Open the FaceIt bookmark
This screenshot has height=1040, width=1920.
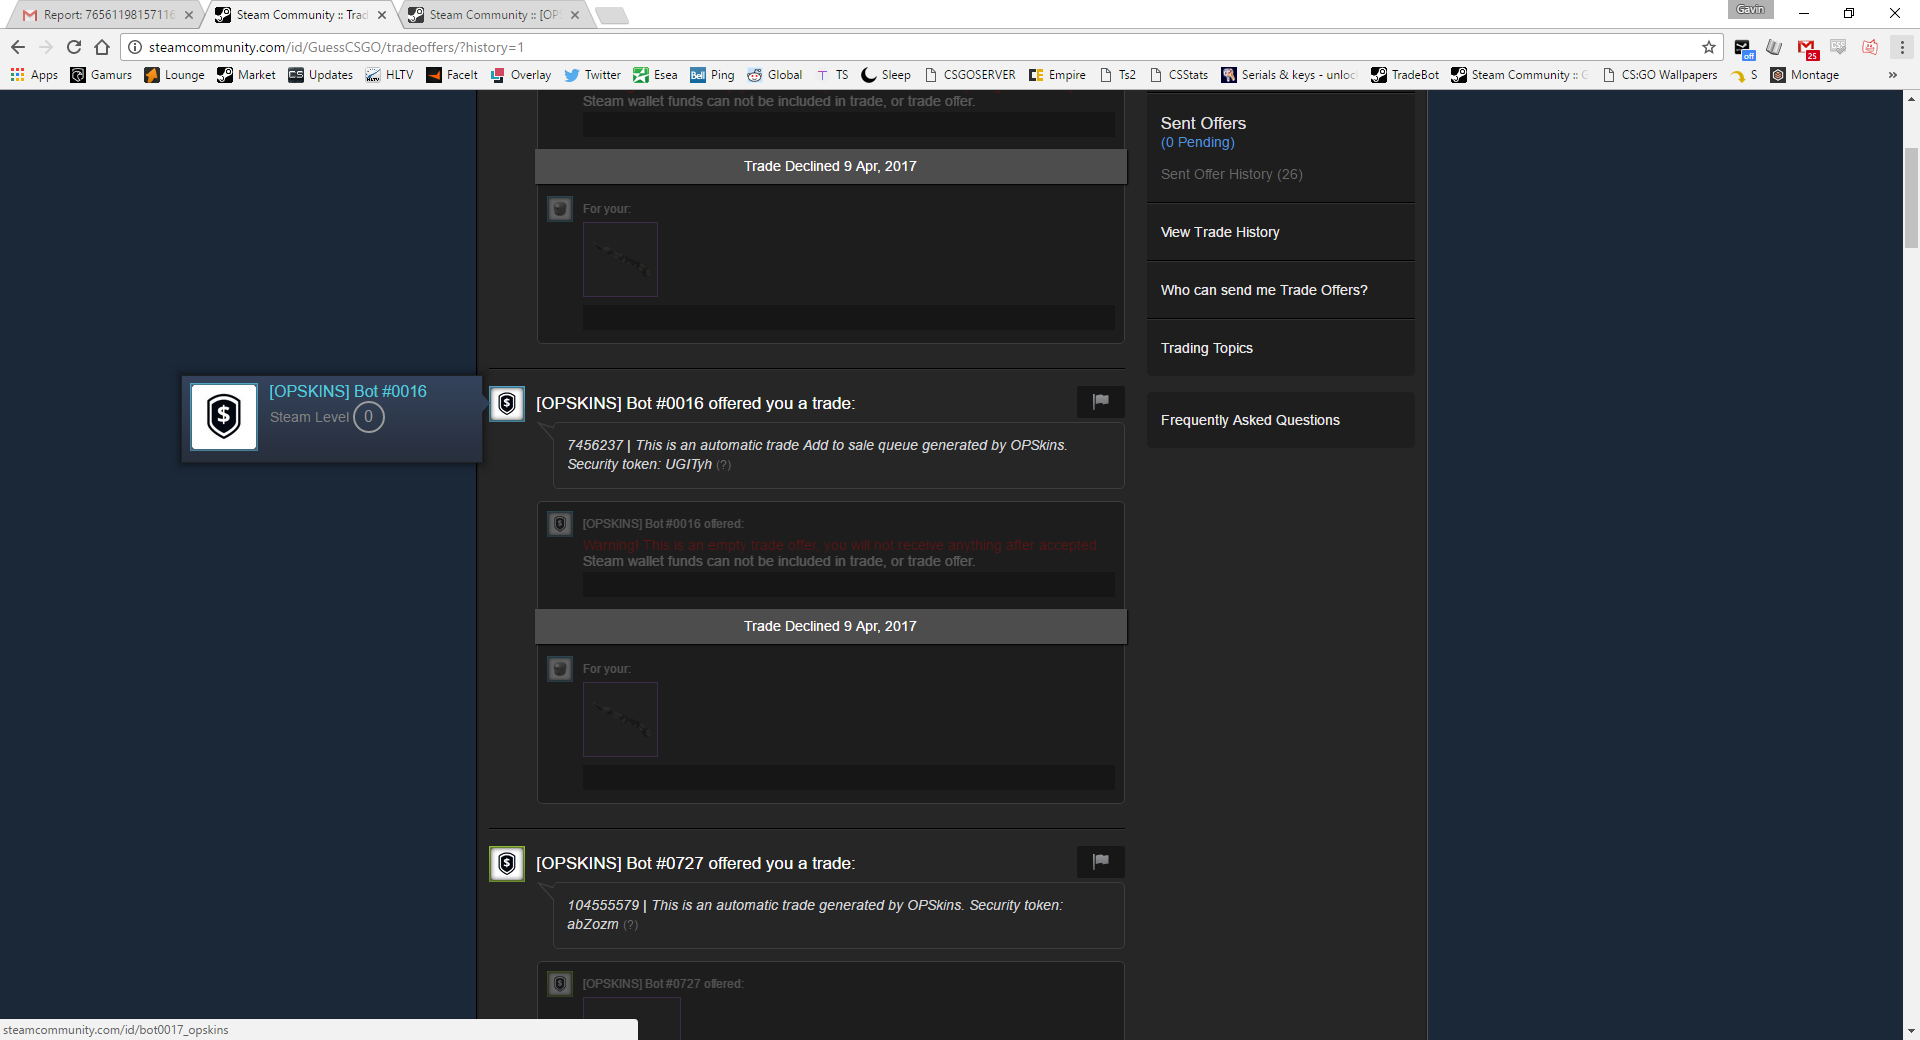pos(452,75)
